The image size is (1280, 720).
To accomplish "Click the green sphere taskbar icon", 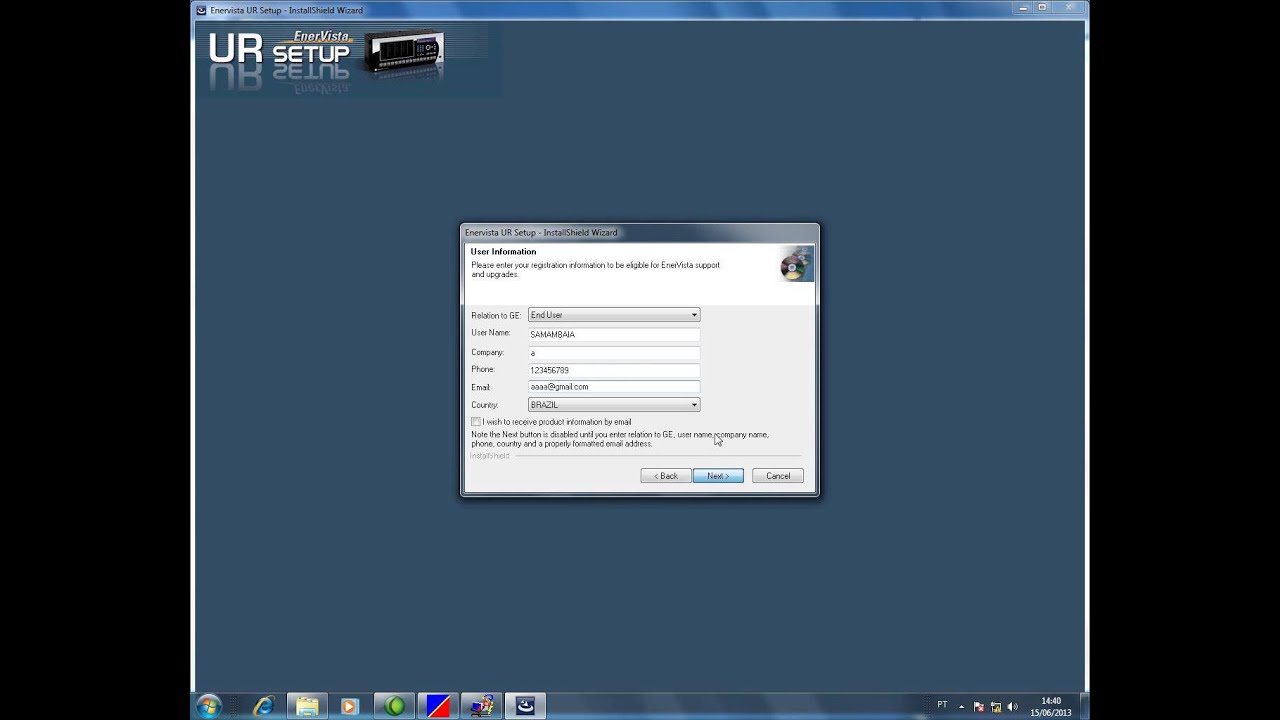I will [x=395, y=706].
